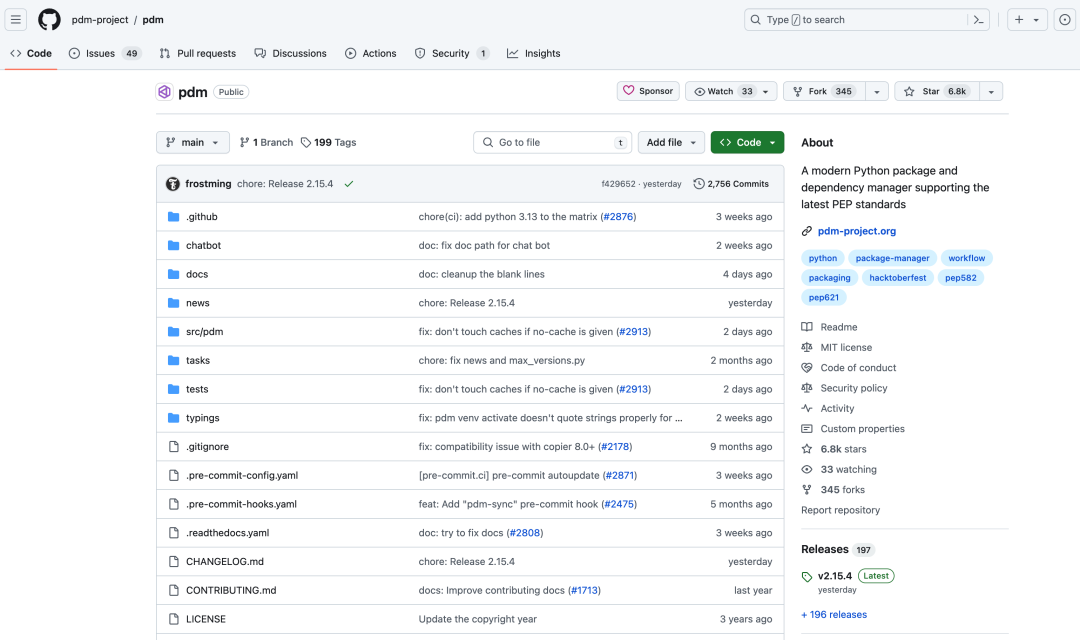Open the pdm-project.org website link

tap(856, 231)
